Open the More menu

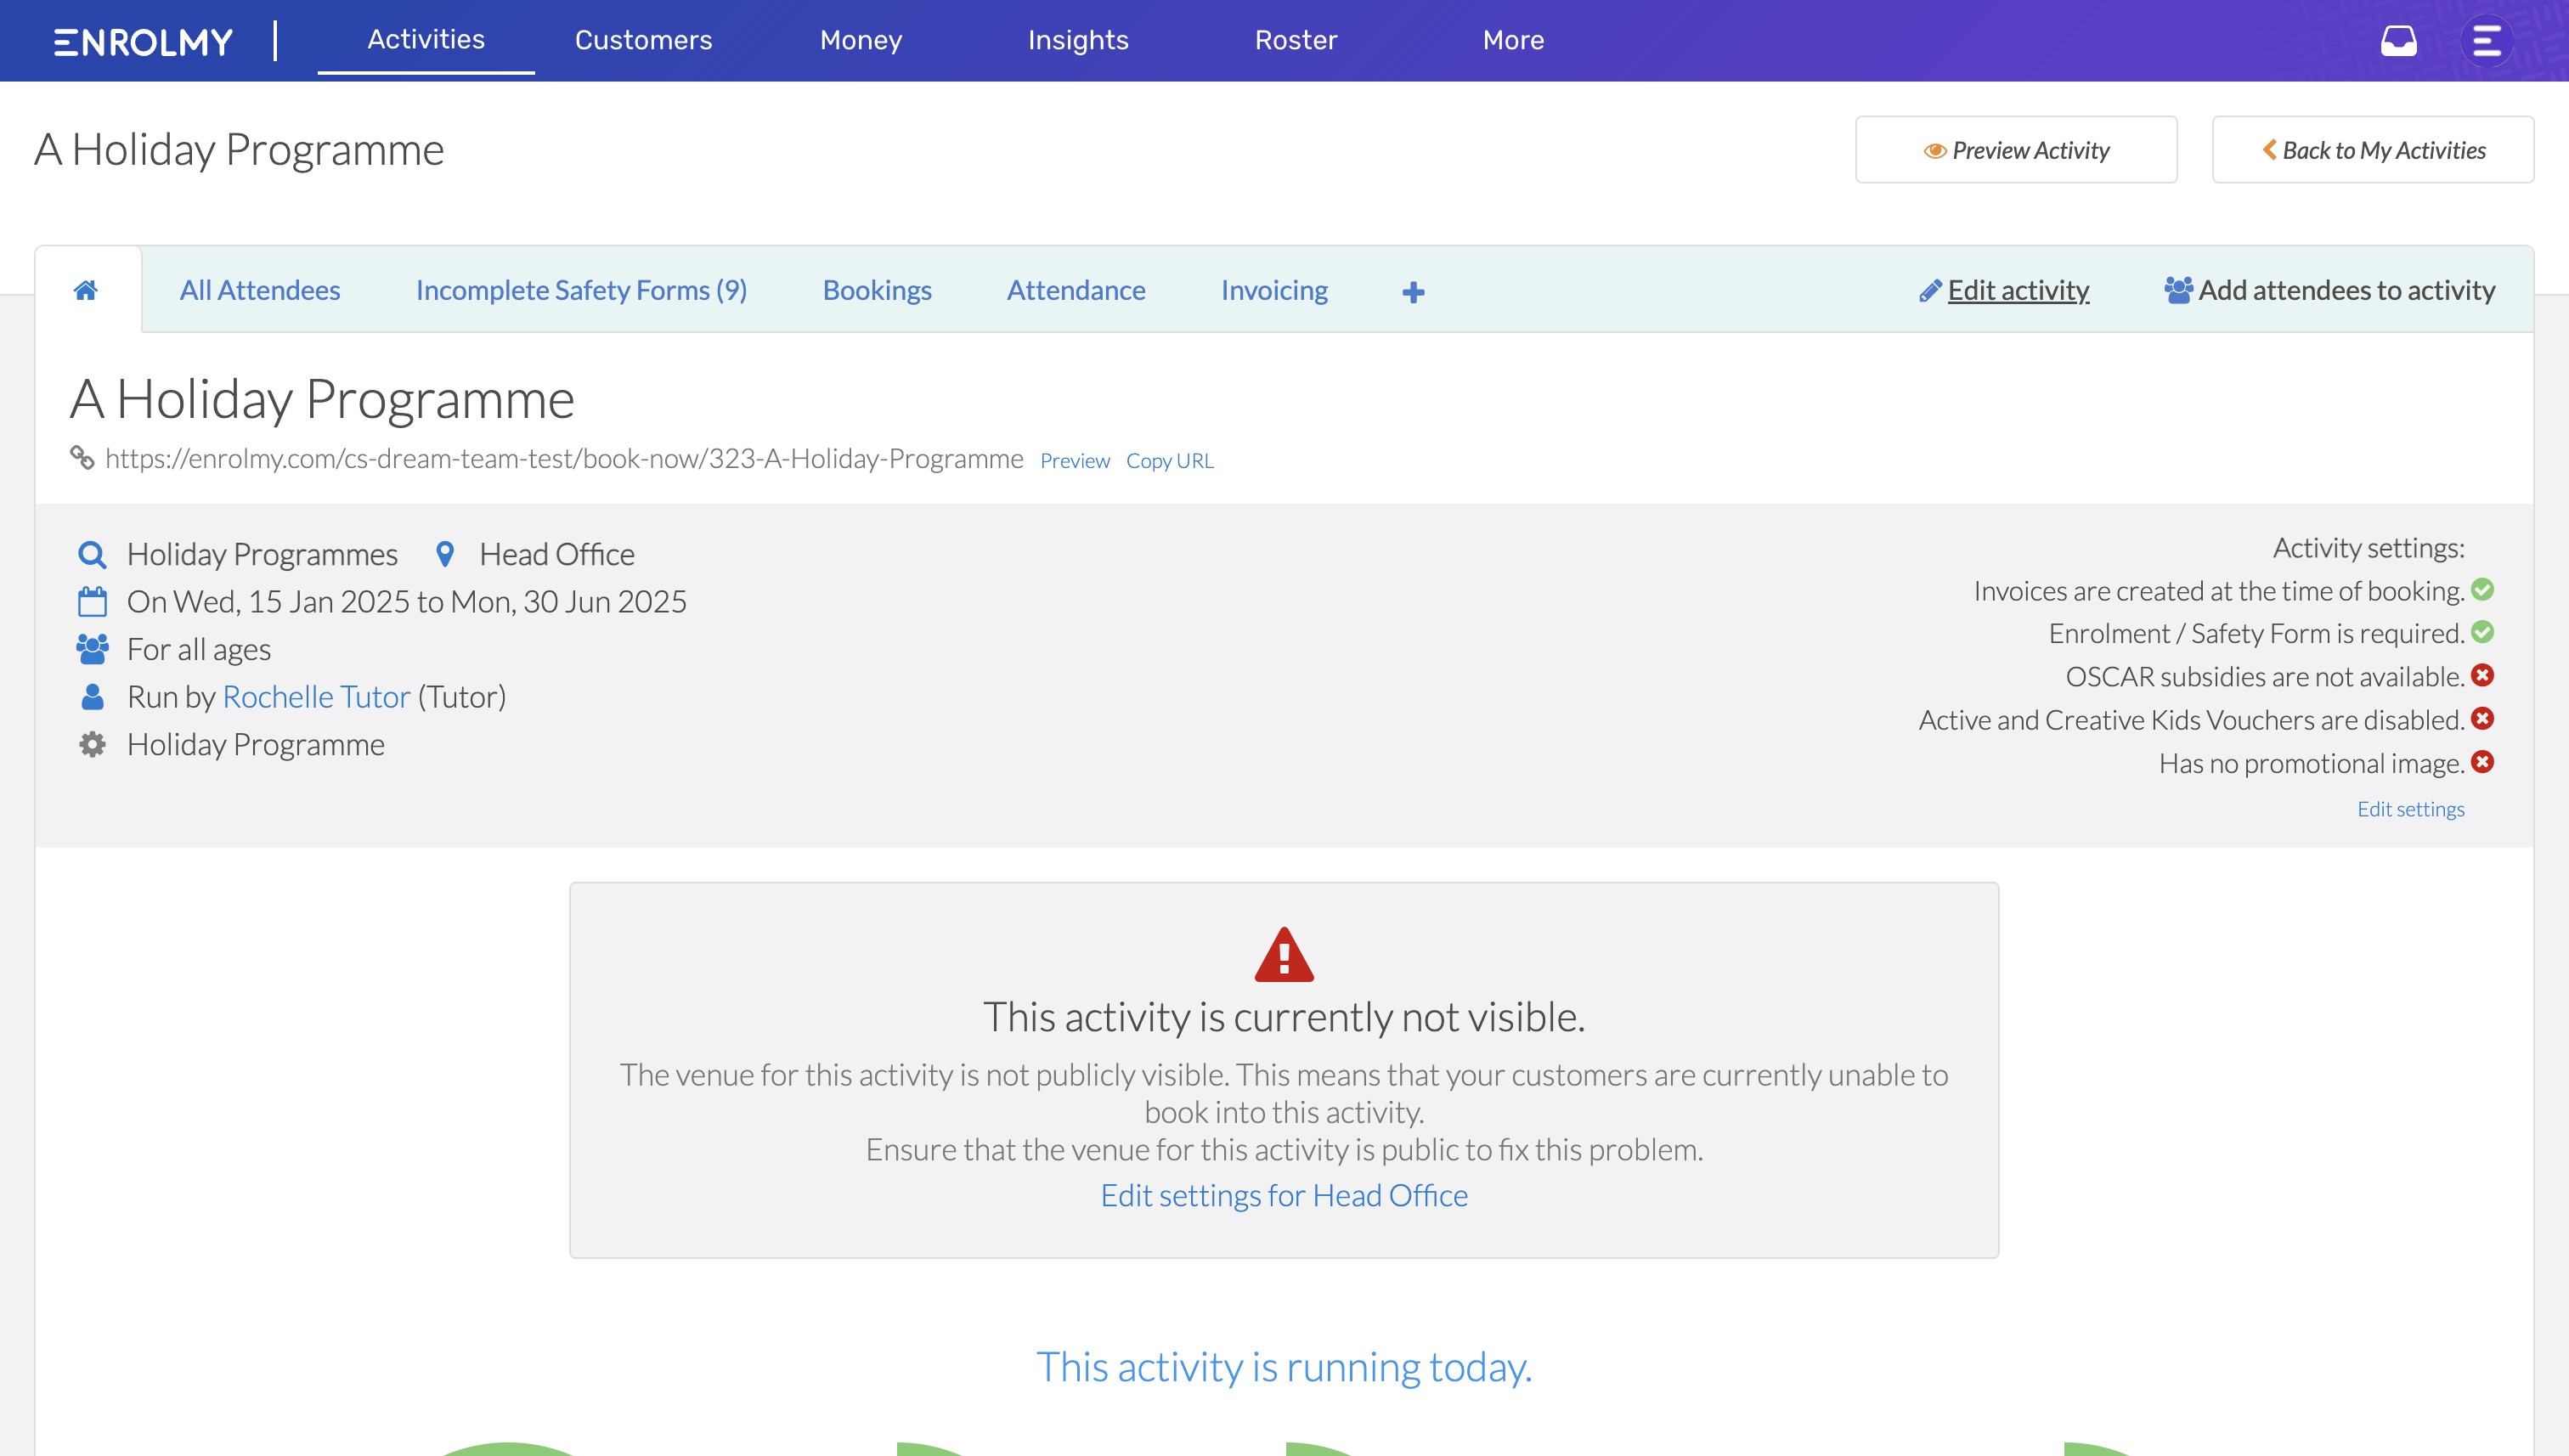tap(1513, 40)
